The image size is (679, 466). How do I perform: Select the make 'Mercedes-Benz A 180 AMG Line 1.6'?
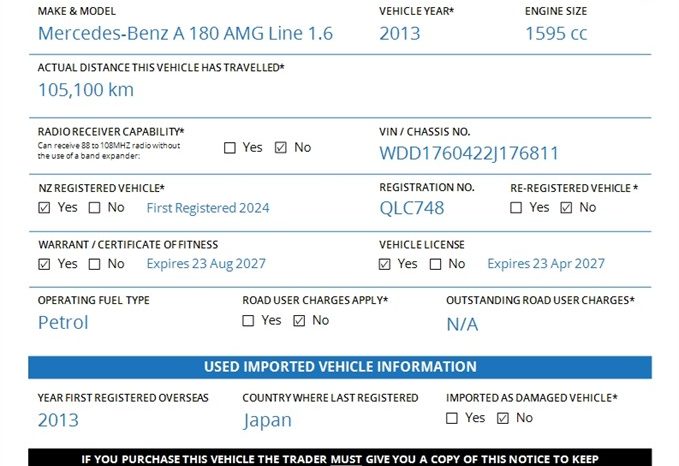(x=185, y=34)
